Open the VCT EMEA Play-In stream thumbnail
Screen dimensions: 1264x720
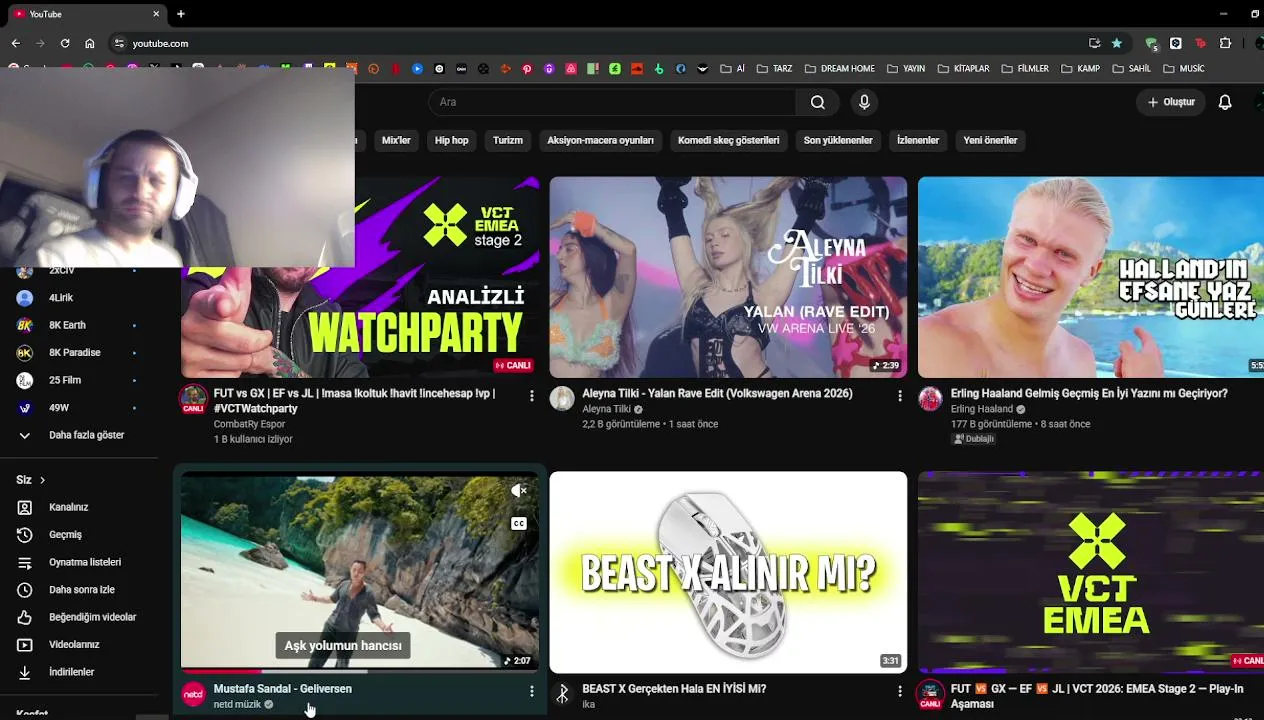click(x=1091, y=572)
